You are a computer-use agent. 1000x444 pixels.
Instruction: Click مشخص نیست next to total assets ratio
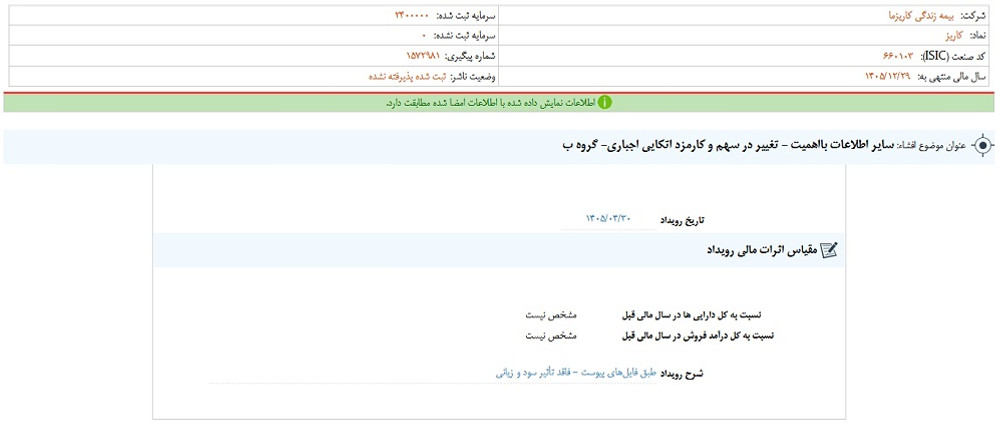(x=551, y=315)
